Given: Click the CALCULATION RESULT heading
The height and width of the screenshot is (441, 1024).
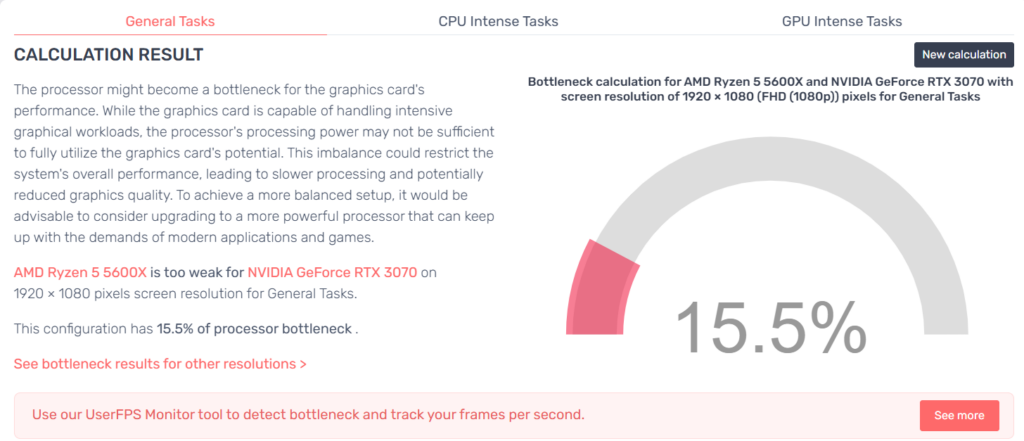Looking at the screenshot, I should point(108,54).
